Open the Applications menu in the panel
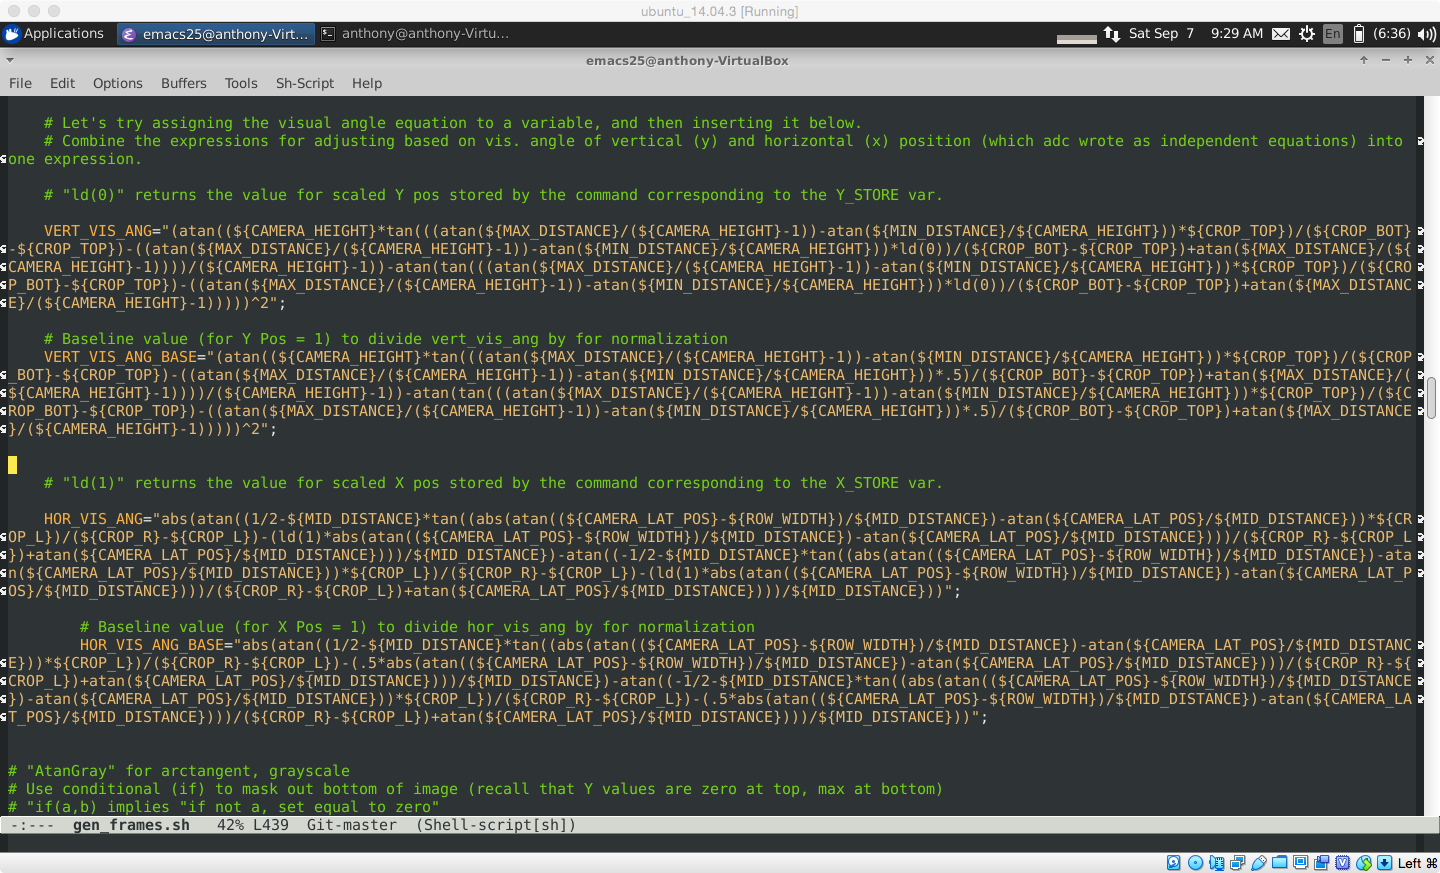 [54, 34]
